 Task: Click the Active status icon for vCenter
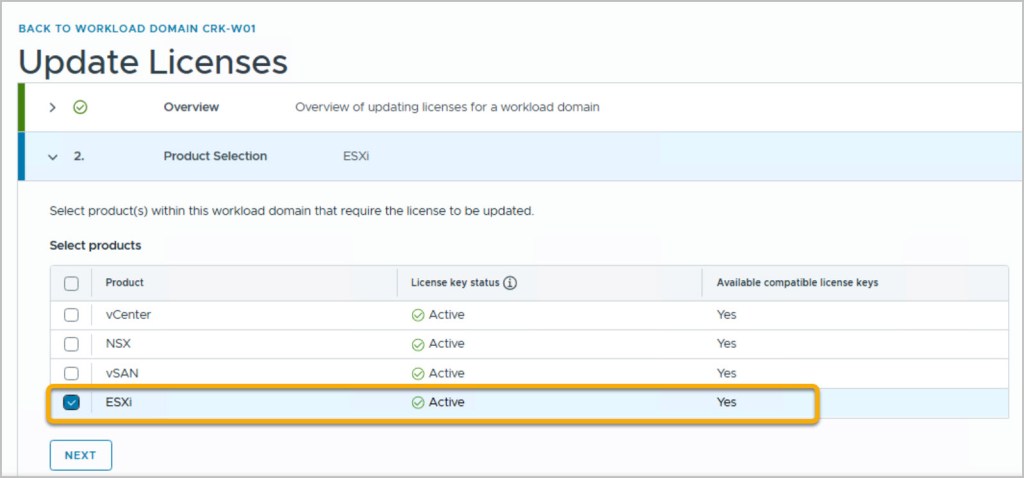click(x=418, y=315)
